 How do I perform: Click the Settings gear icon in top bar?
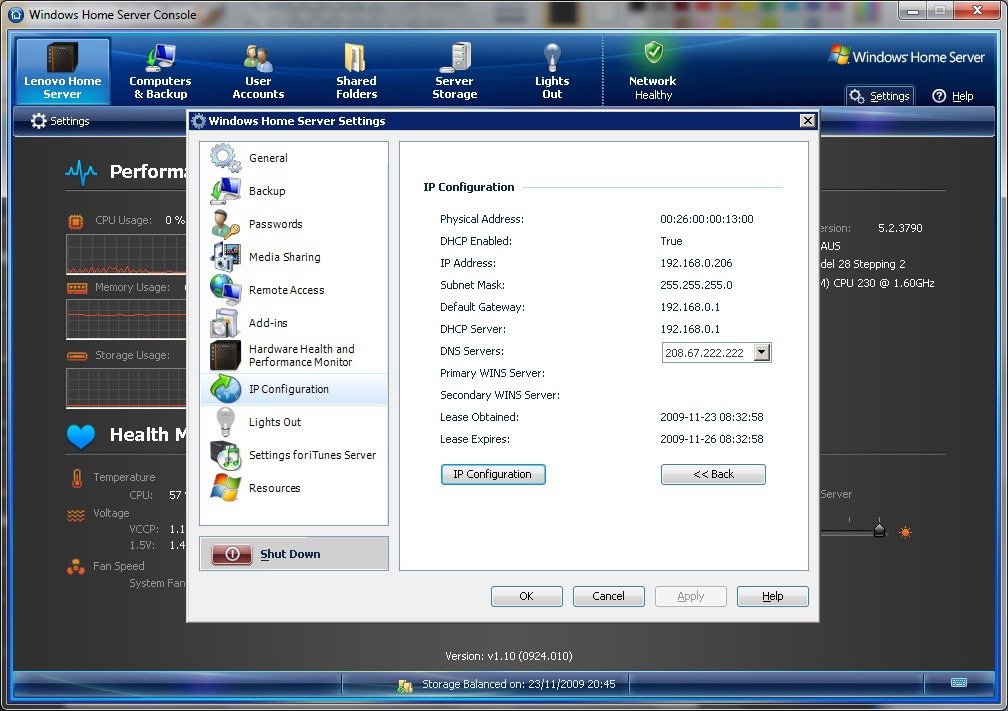pos(856,96)
